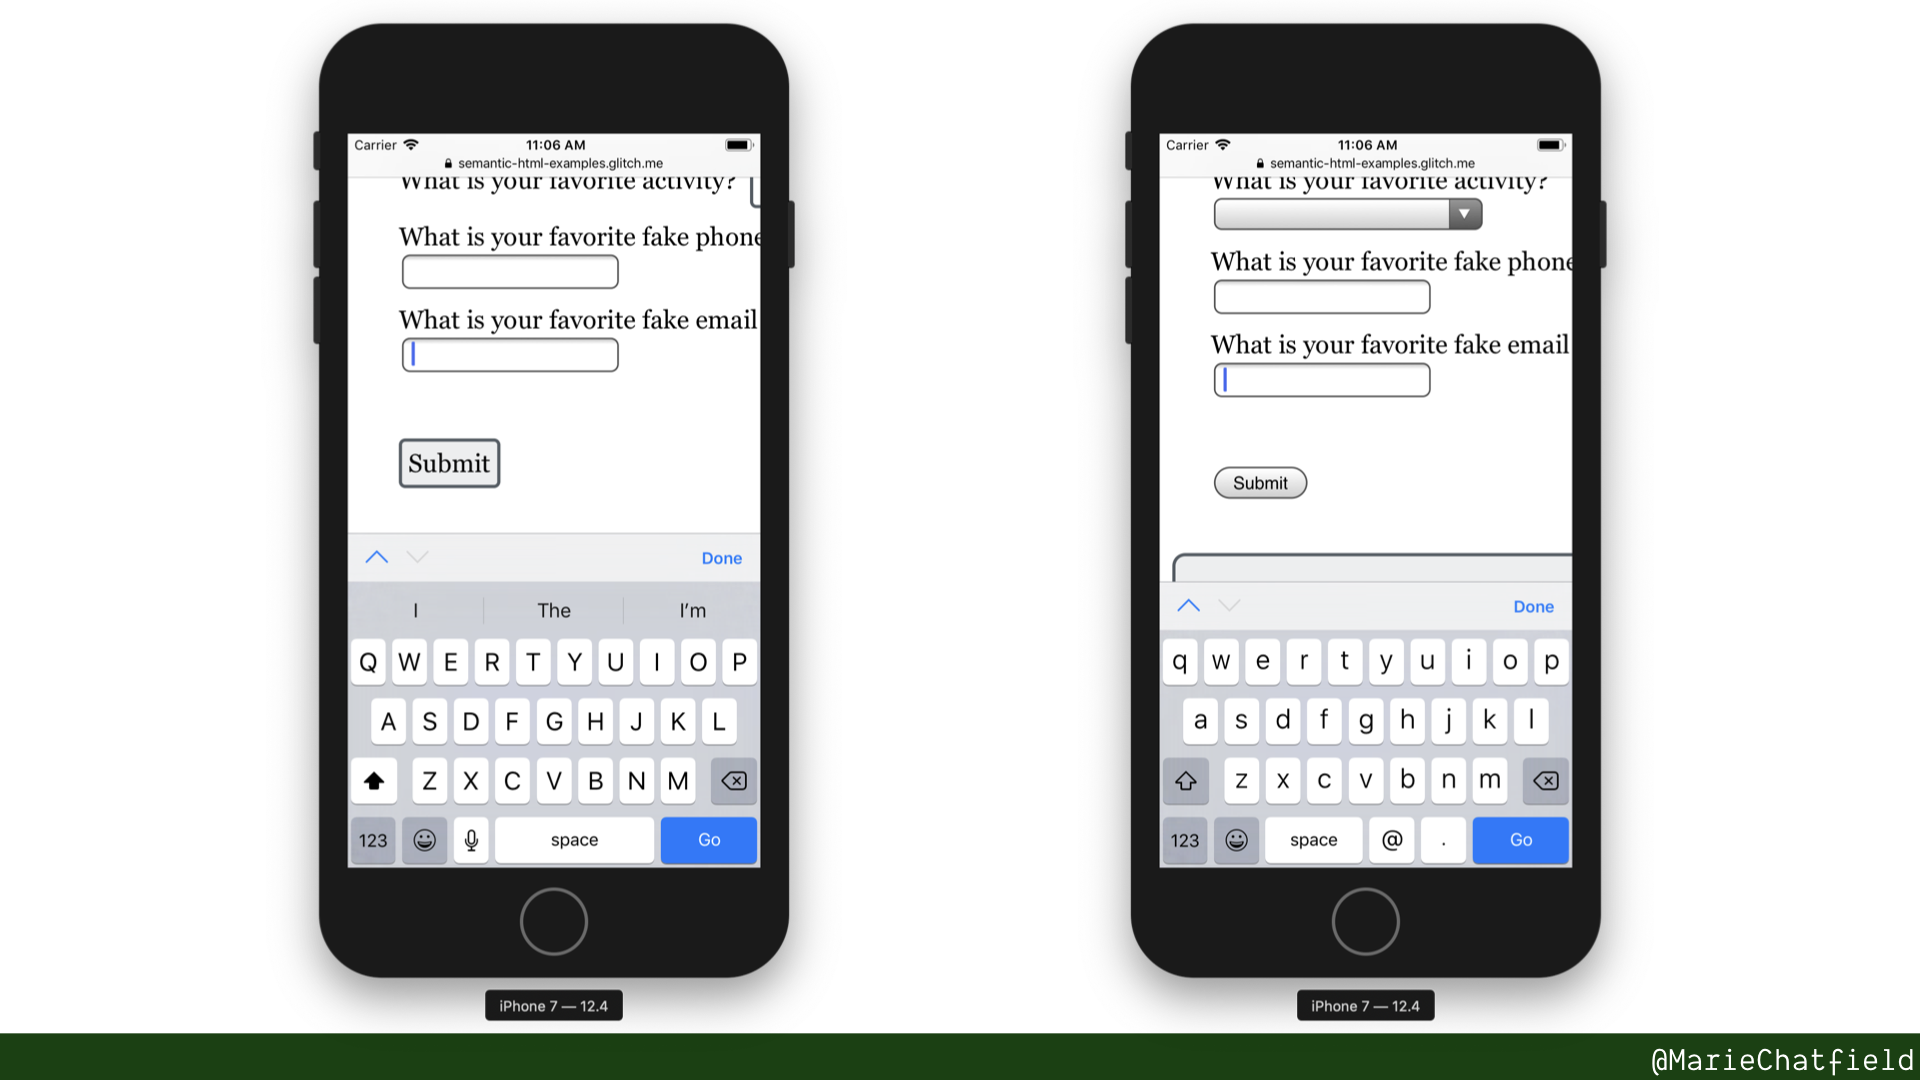
Task: Tap Done to dismiss right keyboard
Action: 1534,605
